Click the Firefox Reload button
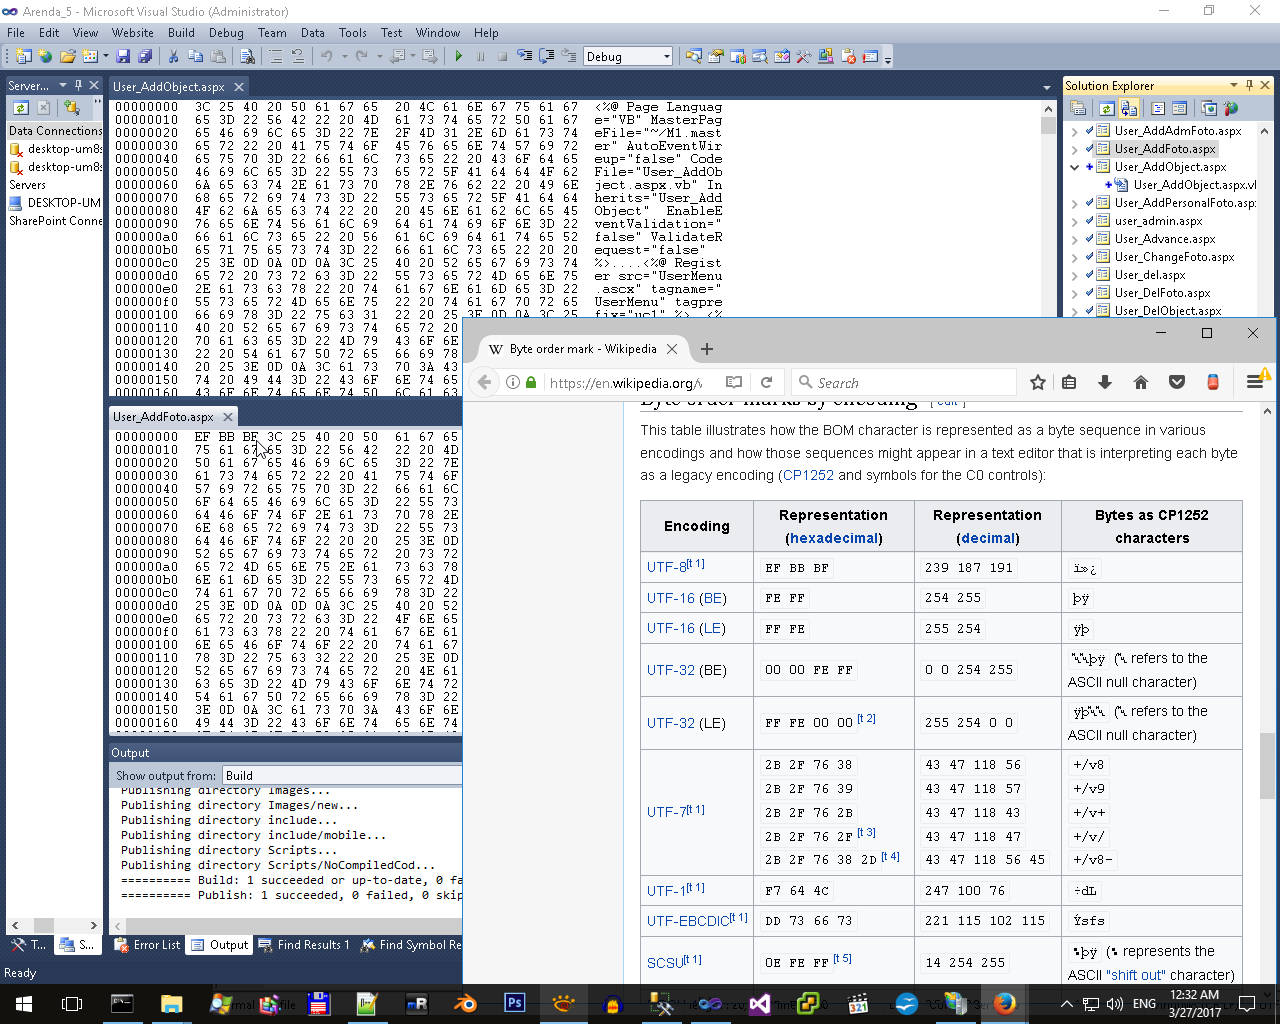Screen dimensions: 1280x1024 tap(766, 382)
